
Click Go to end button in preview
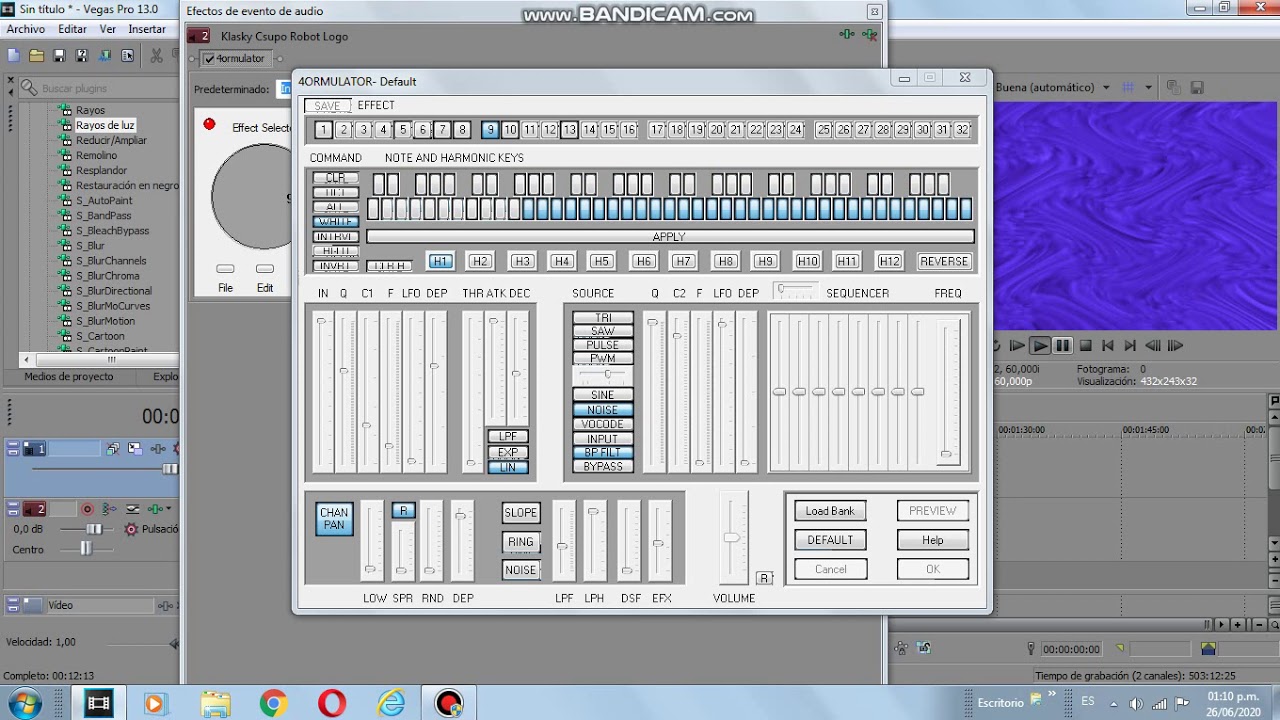coord(1129,346)
